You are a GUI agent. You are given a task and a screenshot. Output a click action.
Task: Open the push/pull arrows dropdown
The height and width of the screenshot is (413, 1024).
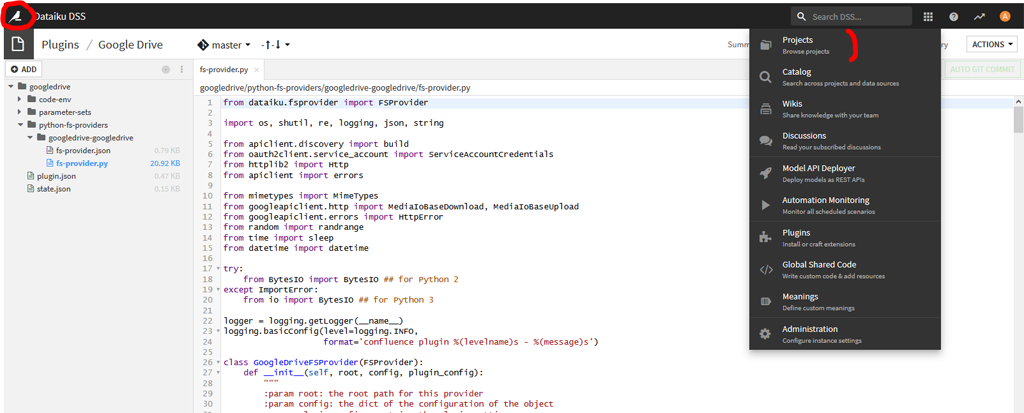point(275,45)
